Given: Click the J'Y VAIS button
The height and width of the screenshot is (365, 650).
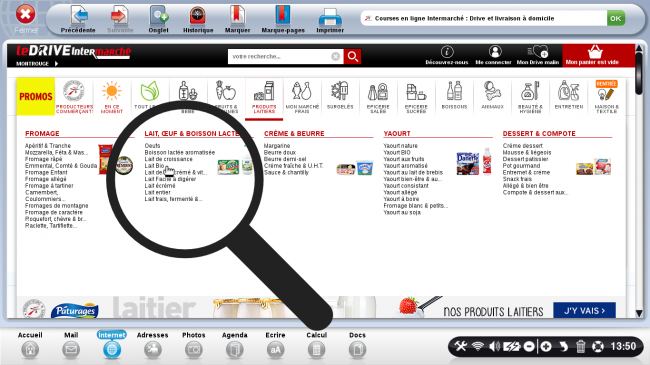Looking at the screenshot, I should click(584, 310).
